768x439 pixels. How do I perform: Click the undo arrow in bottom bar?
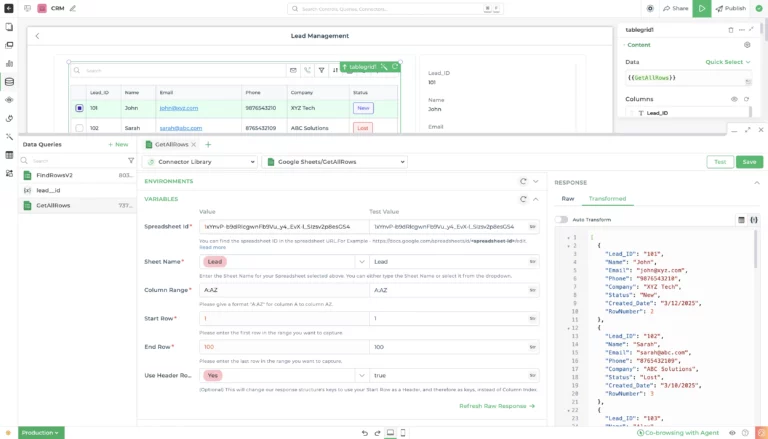click(x=364, y=432)
